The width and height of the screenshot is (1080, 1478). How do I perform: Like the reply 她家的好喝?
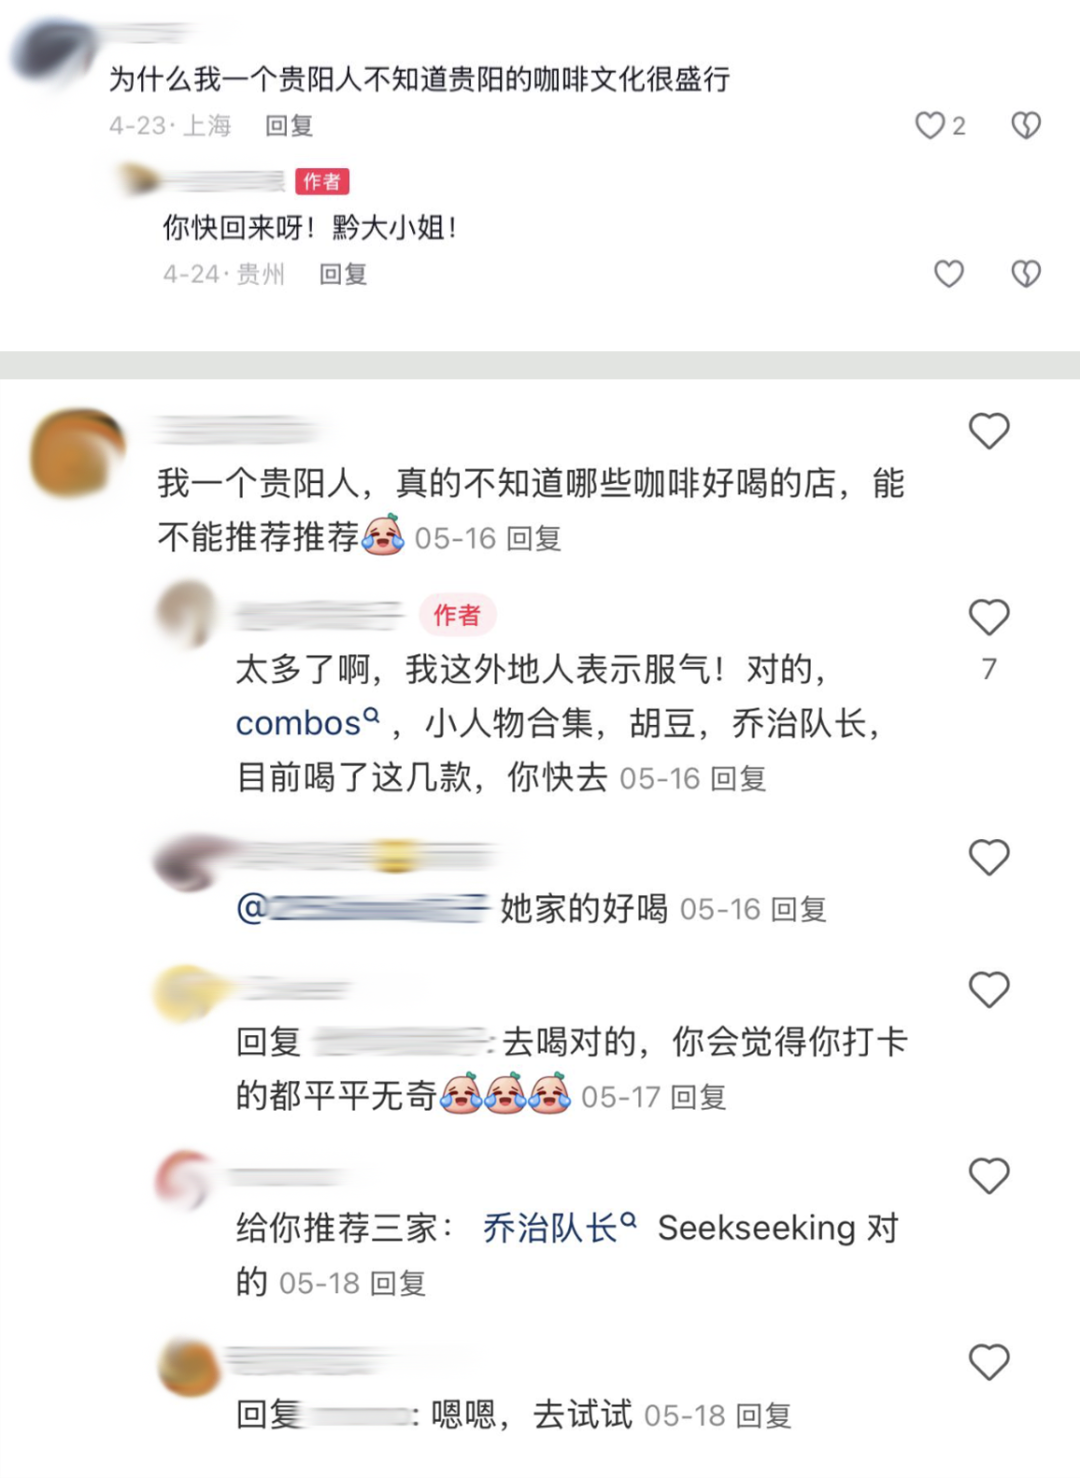pyautogui.click(x=989, y=857)
